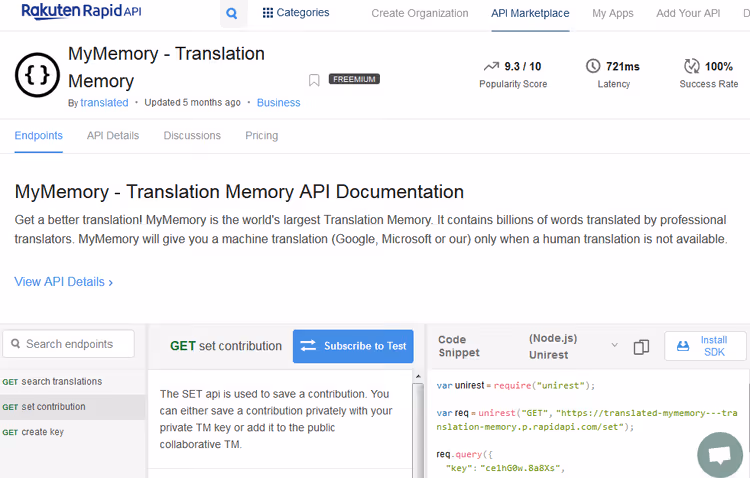Open the Discussions tab
This screenshot has height=478, width=750.
(192, 136)
